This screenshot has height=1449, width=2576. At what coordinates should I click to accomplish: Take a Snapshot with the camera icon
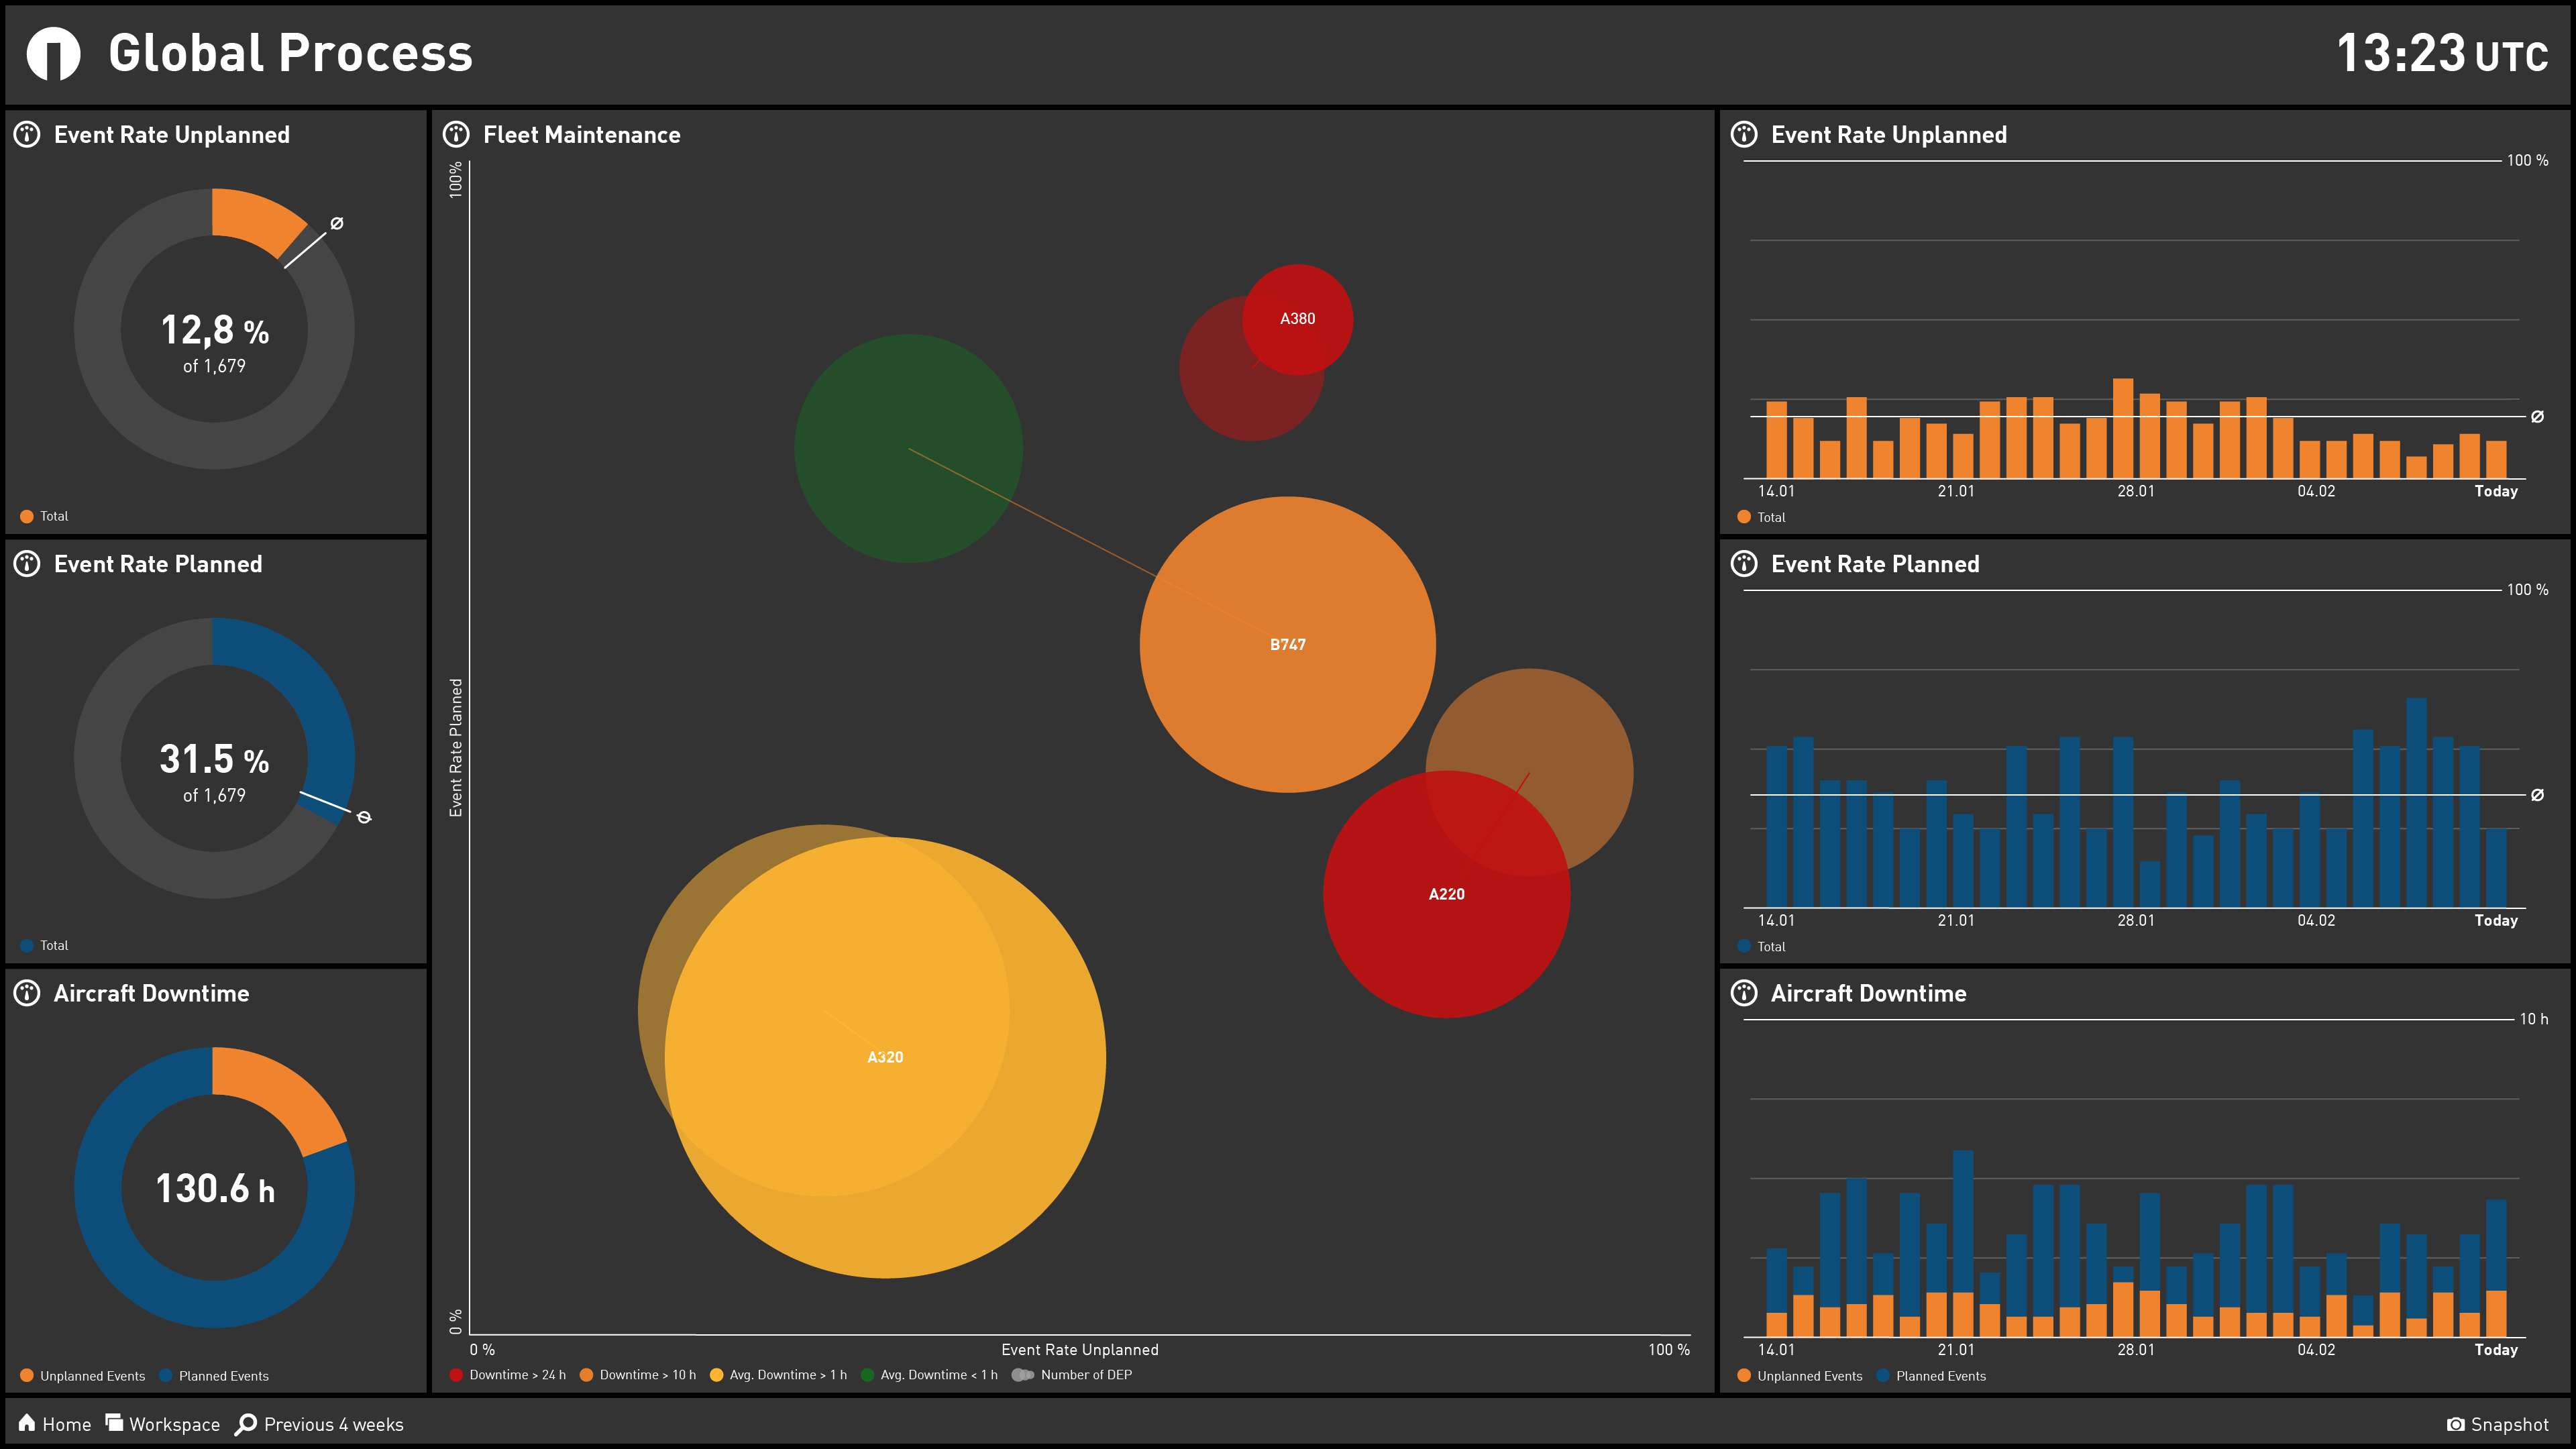2455,1424
